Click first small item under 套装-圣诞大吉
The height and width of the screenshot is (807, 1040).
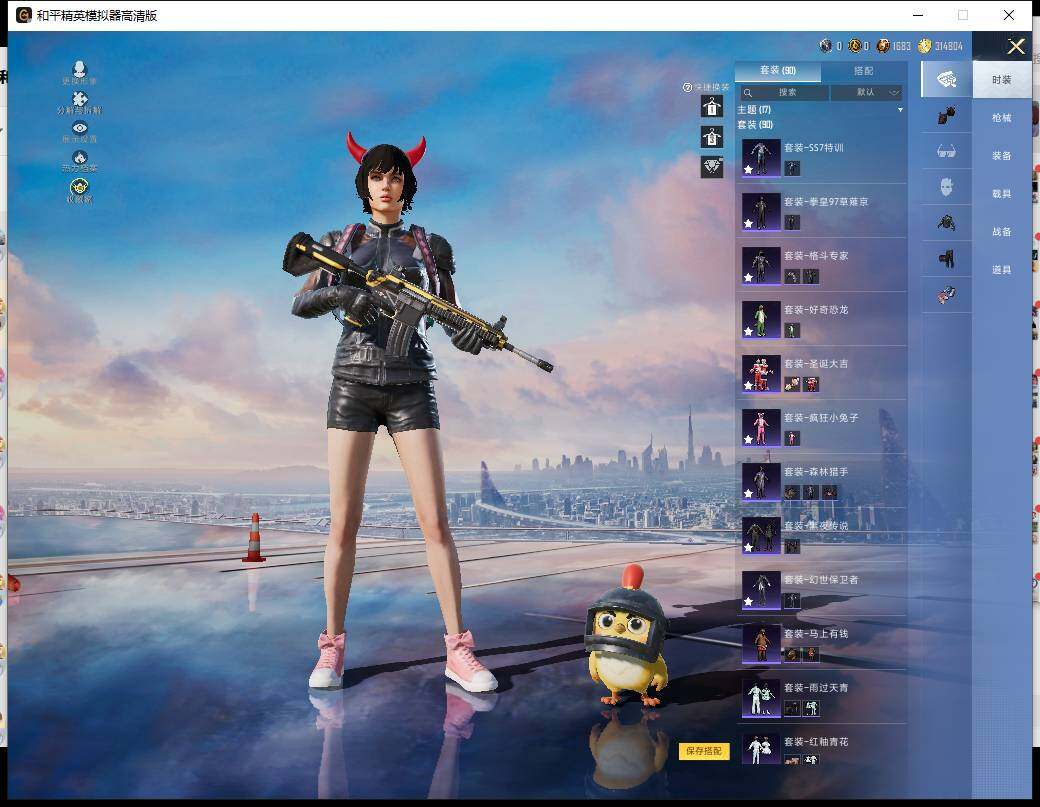tap(792, 384)
